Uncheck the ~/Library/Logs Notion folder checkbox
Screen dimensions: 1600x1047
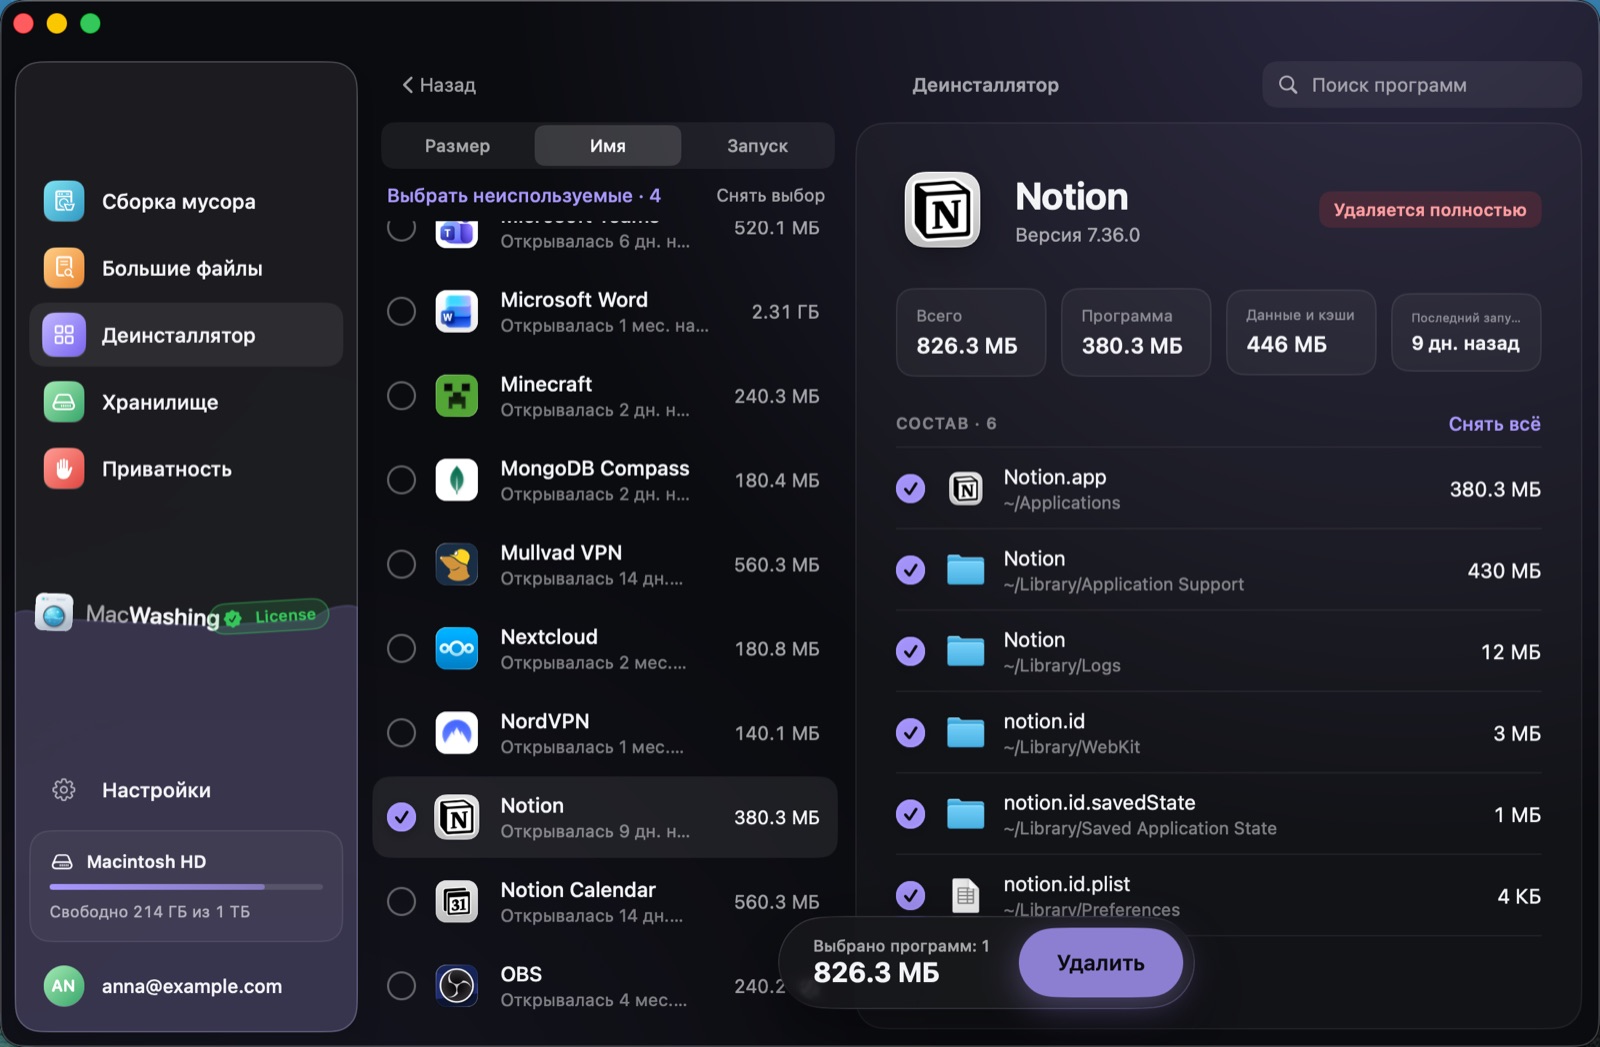(910, 651)
